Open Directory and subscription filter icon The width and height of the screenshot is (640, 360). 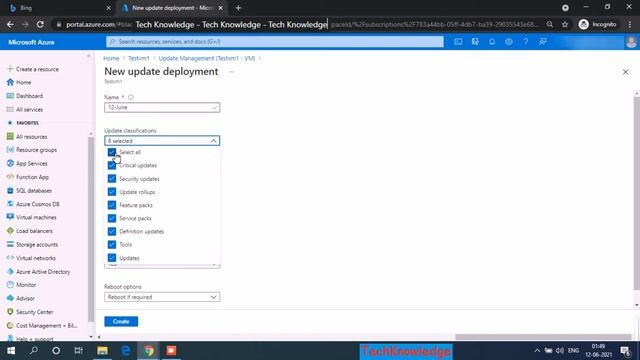click(x=475, y=42)
